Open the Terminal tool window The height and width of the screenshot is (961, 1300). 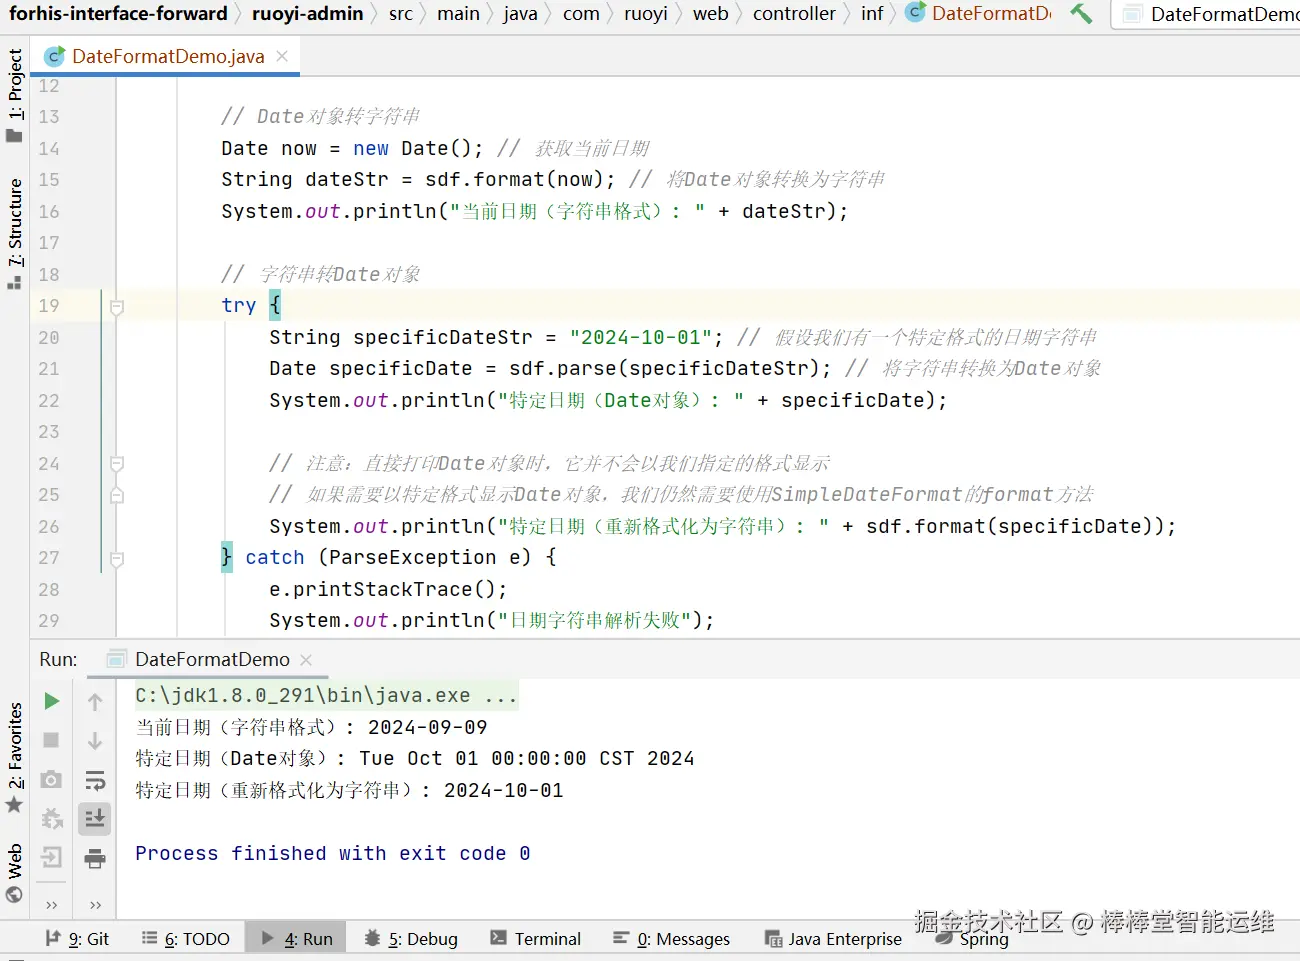(535, 939)
